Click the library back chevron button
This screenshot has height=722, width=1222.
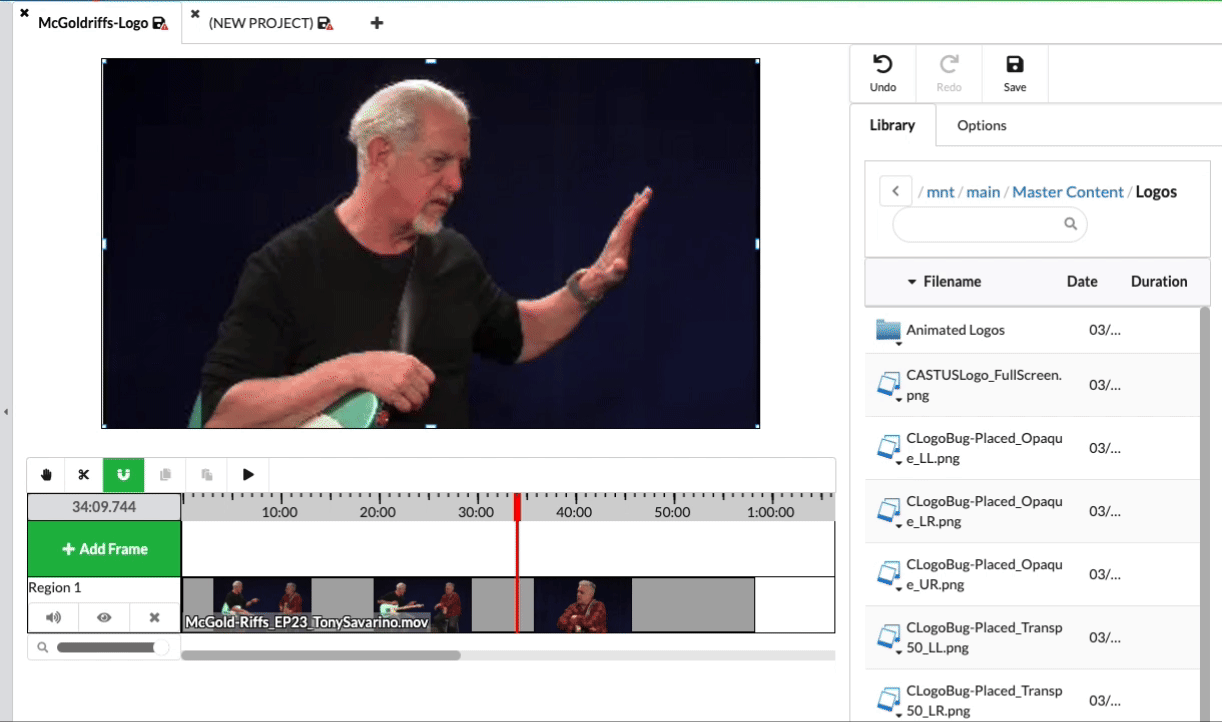[895, 191]
